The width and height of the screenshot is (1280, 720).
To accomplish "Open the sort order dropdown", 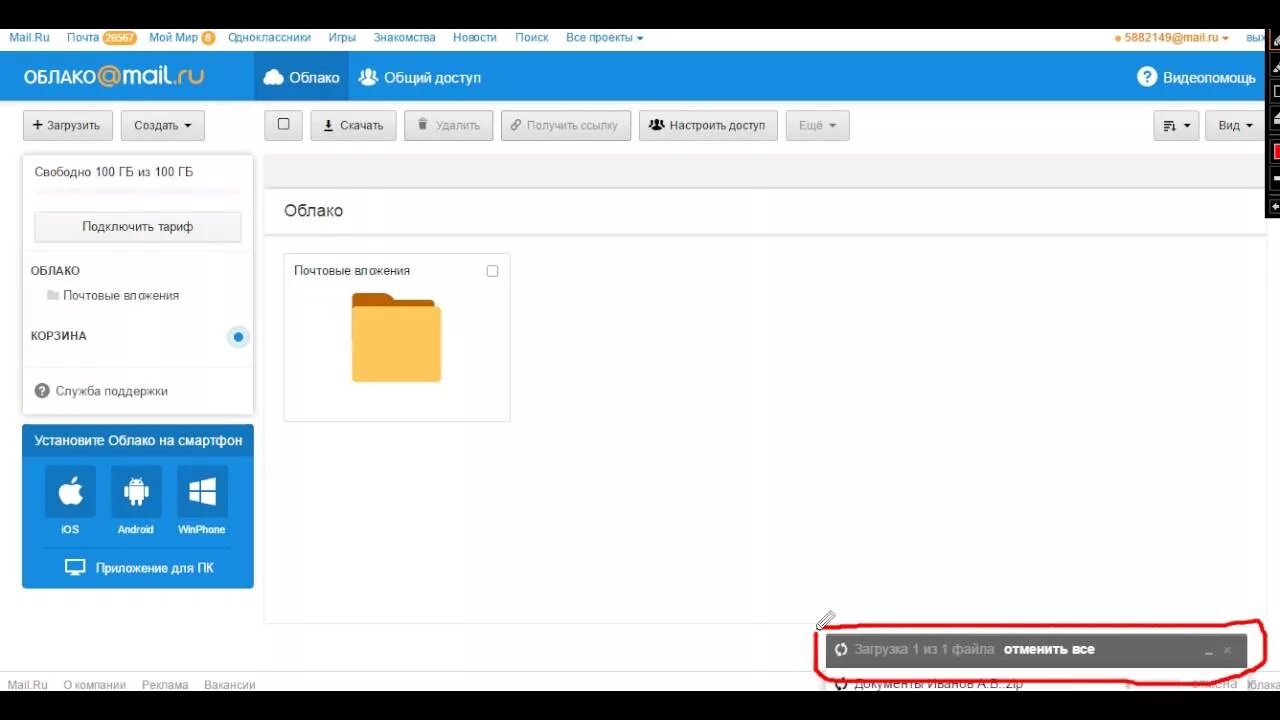I will 1176,126.
